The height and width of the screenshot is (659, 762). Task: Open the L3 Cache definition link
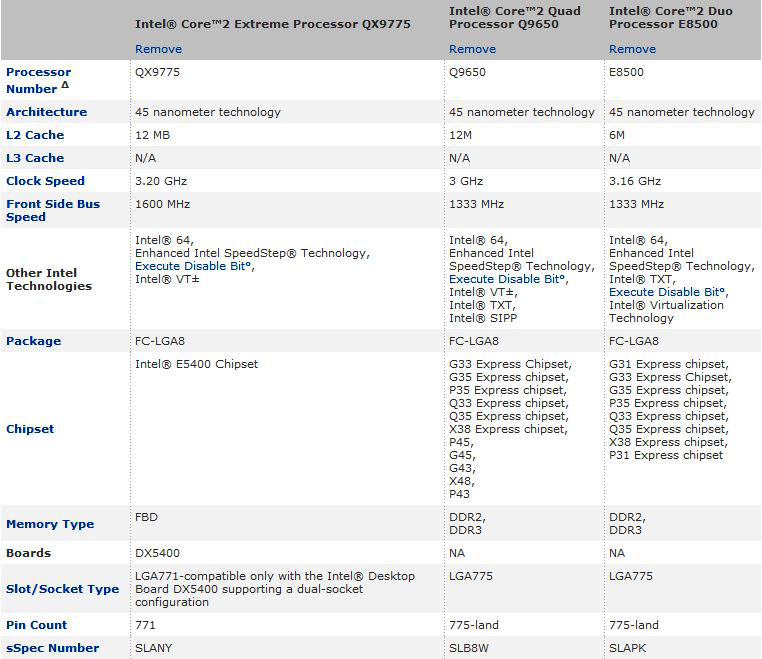pos(35,158)
